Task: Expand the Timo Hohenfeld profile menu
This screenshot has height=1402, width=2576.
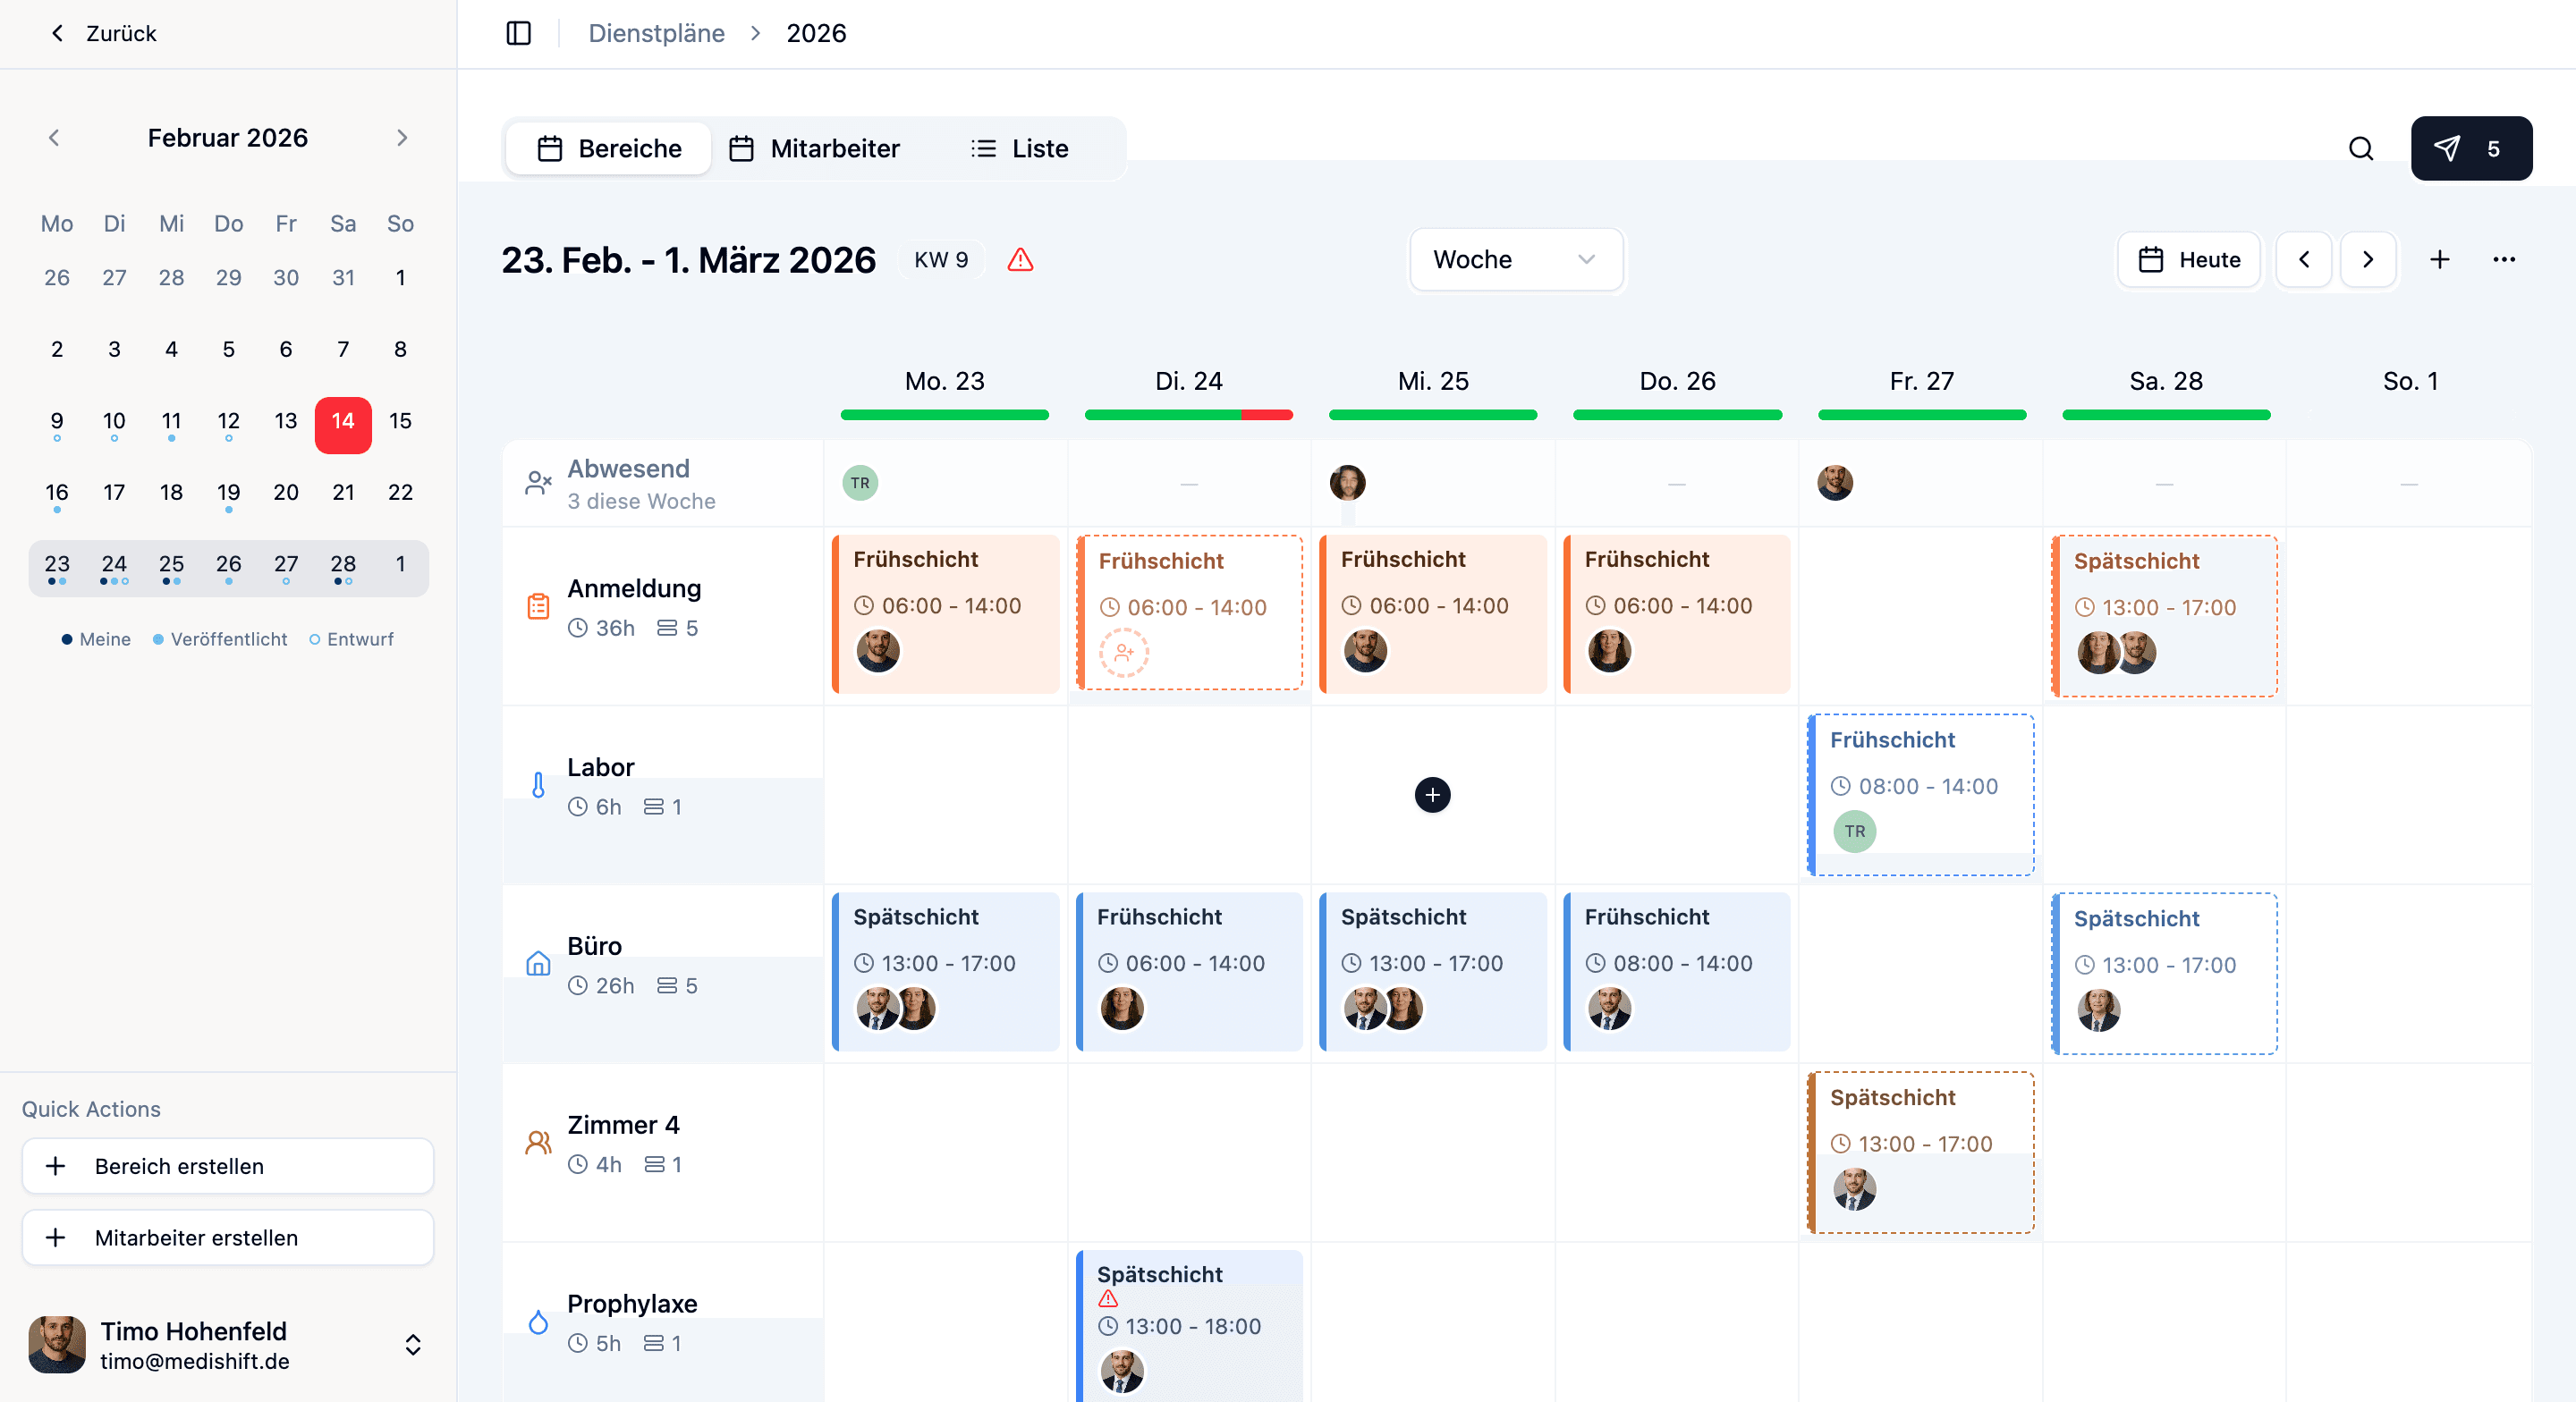Action: click(x=412, y=1345)
